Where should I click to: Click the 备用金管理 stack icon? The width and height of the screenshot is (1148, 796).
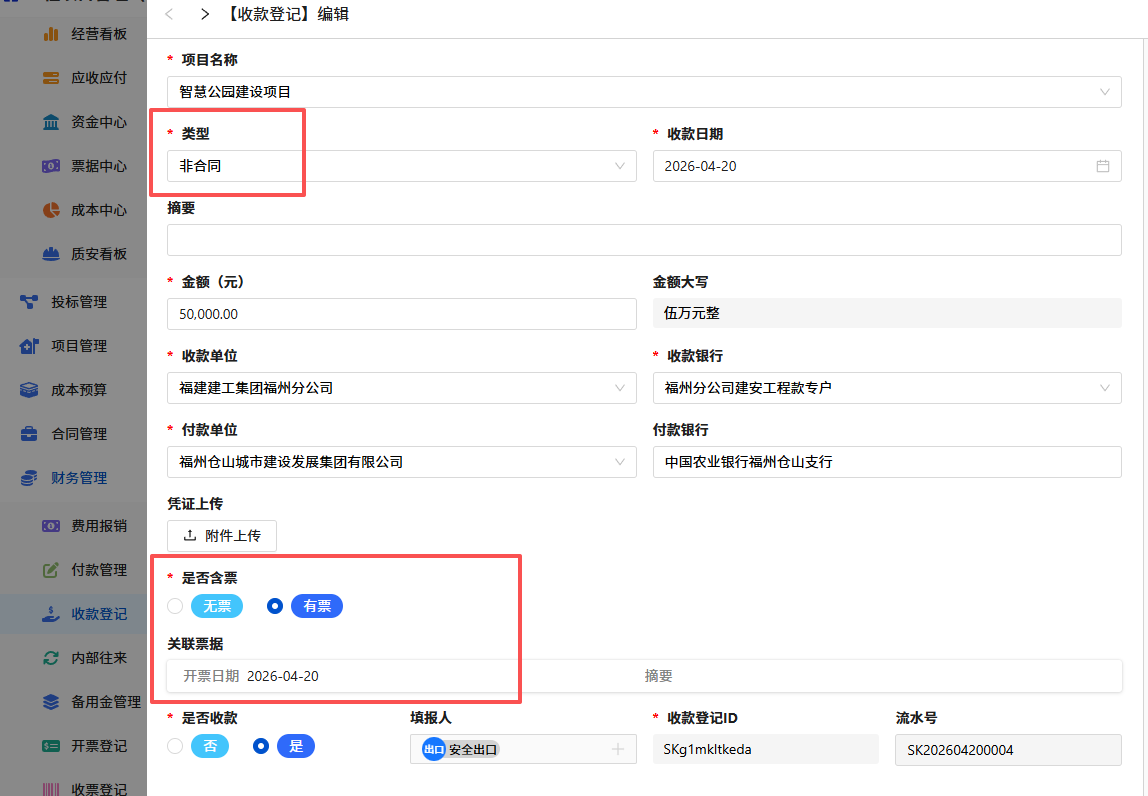[51, 702]
